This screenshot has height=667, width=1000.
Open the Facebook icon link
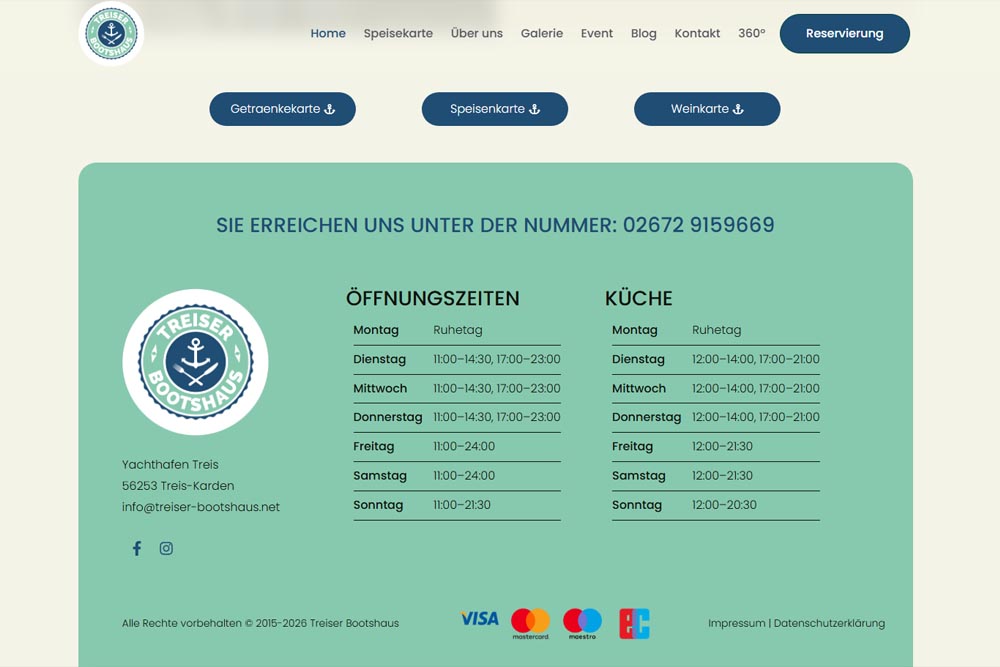[x=136, y=548]
